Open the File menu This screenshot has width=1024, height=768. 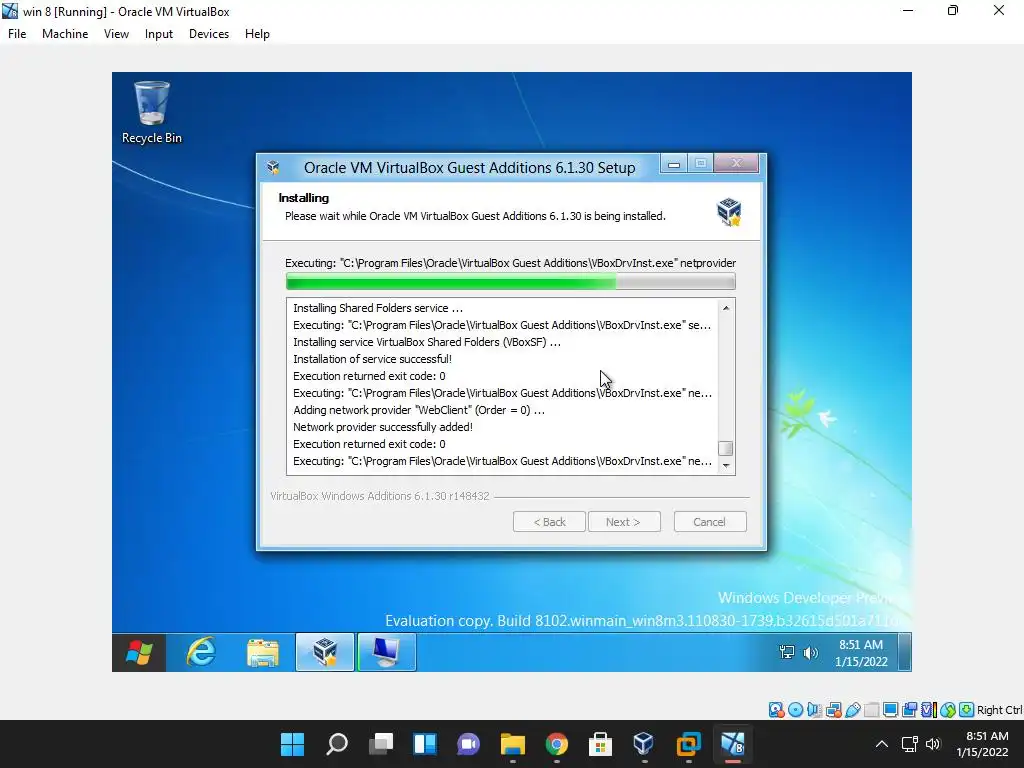click(17, 34)
